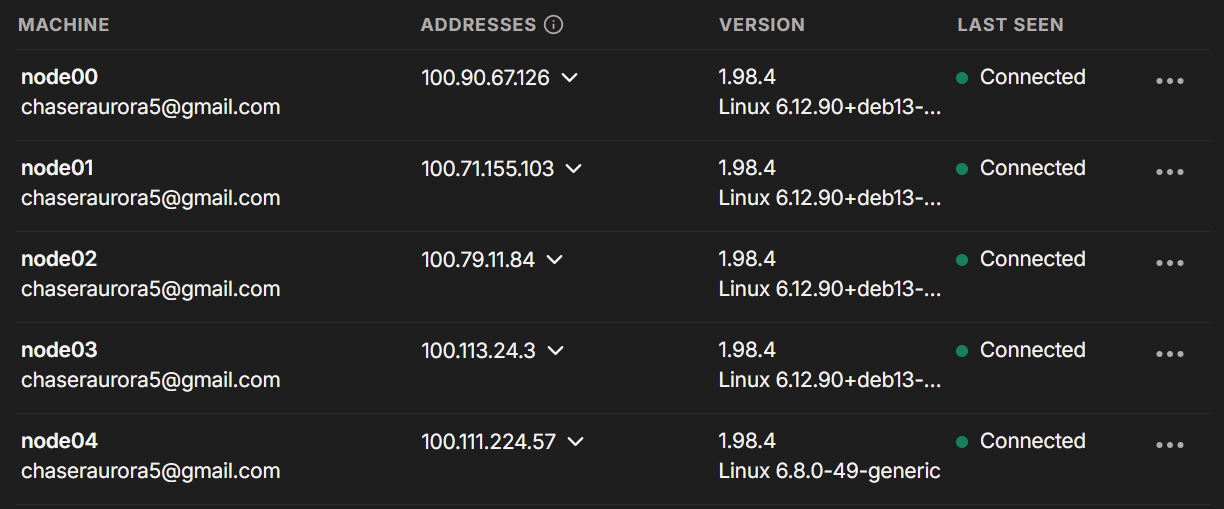The width and height of the screenshot is (1224, 509).
Task: Expand addresses dropdown for 100.113.24.3
Action: click(556, 350)
